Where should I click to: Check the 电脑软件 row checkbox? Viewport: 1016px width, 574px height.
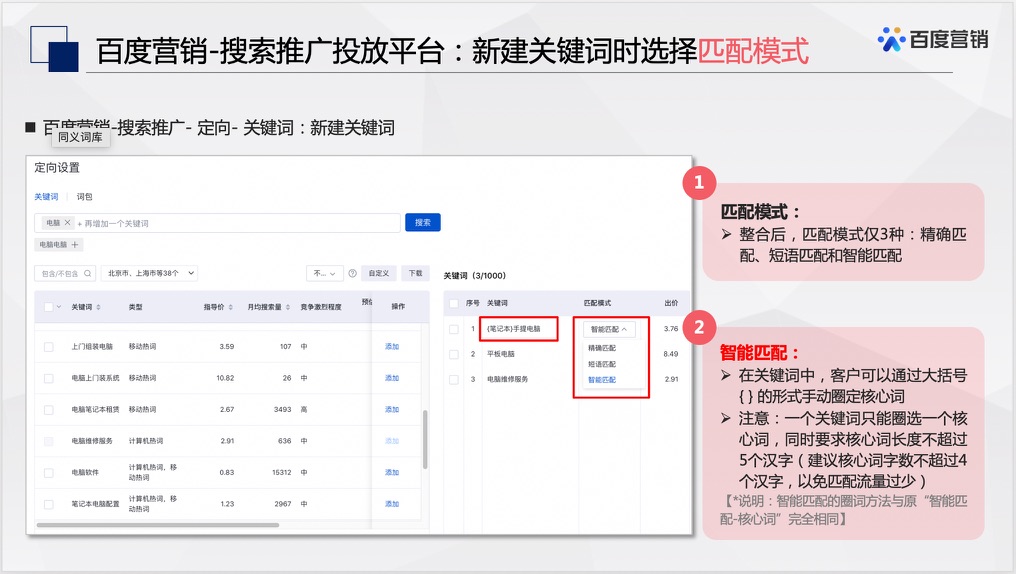click(49, 472)
